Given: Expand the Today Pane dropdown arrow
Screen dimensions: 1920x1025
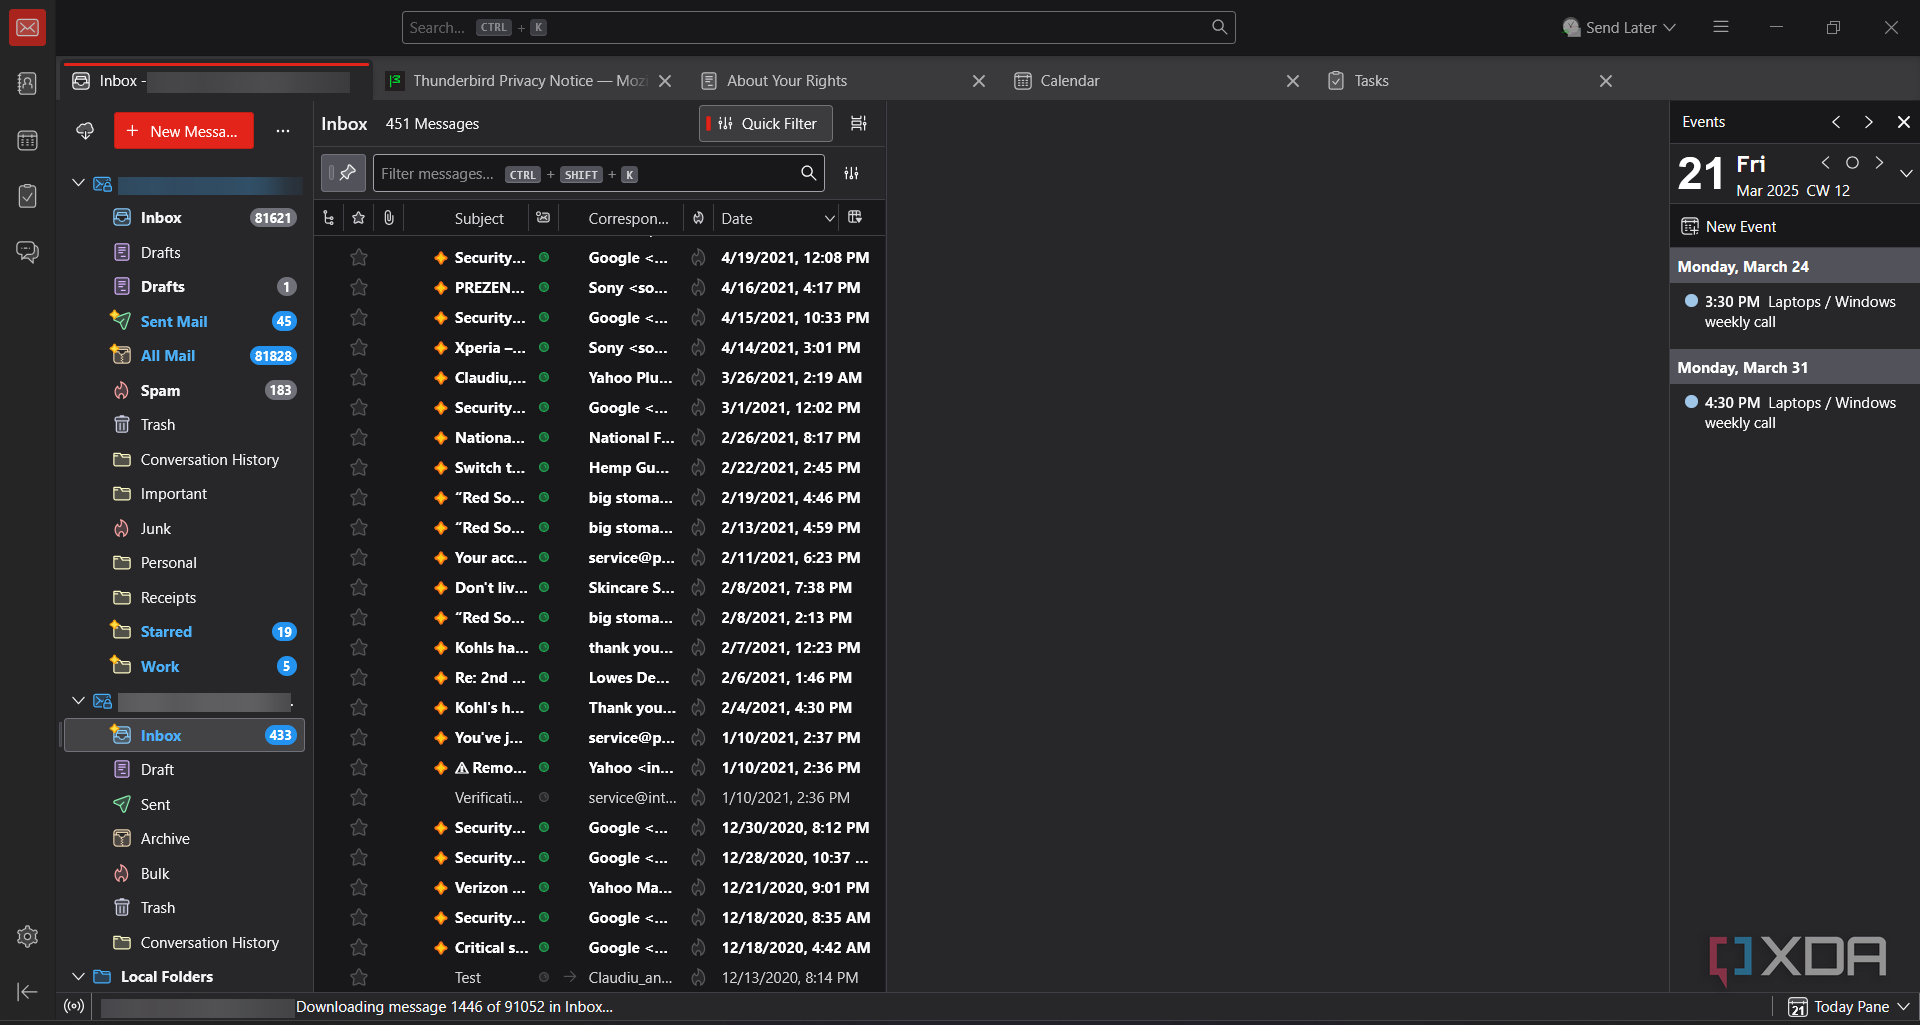Looking at the screenshot, I should (1903, 1006).
